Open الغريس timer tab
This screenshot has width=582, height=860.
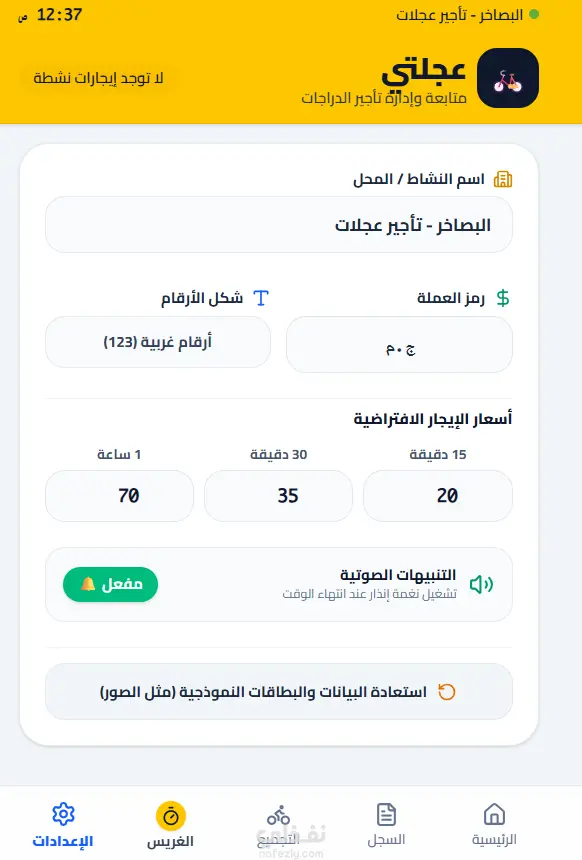coord(171,825)
